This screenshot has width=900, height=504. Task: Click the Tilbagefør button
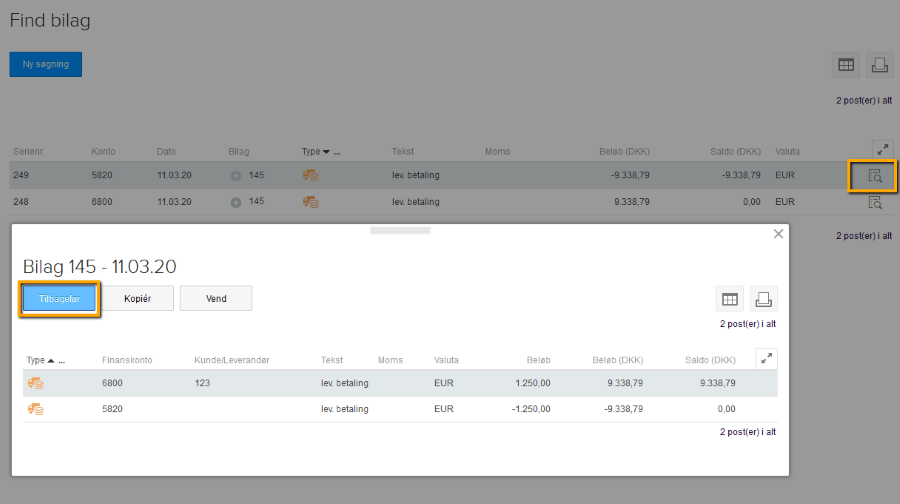pyautogui.click(x=60, y=298)
